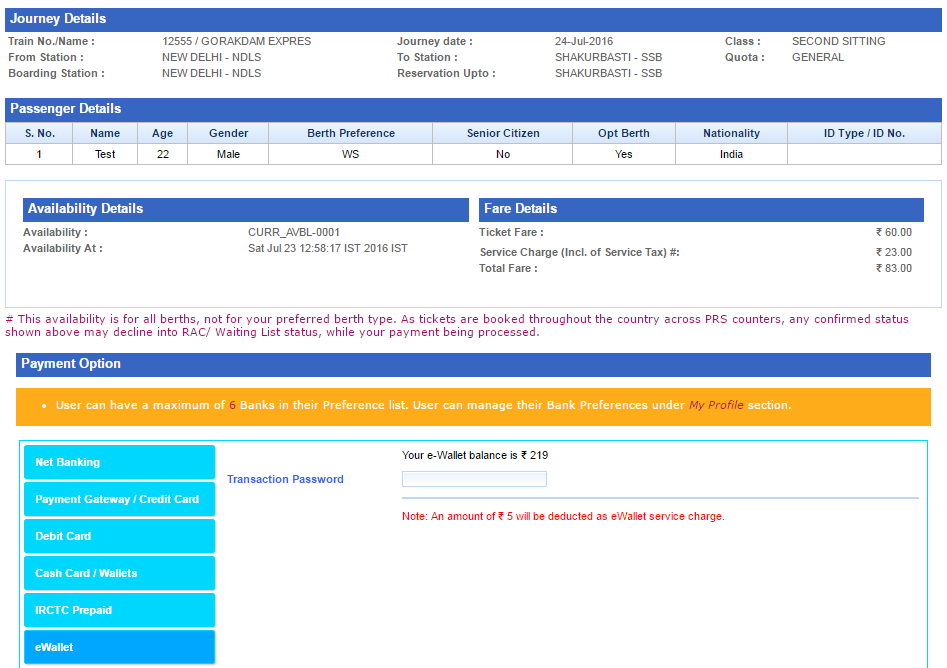Click the train name 12555 / GORAKDAM EXPRES
The width and height of the screenshot is (947, 668).
pos(236,41)
